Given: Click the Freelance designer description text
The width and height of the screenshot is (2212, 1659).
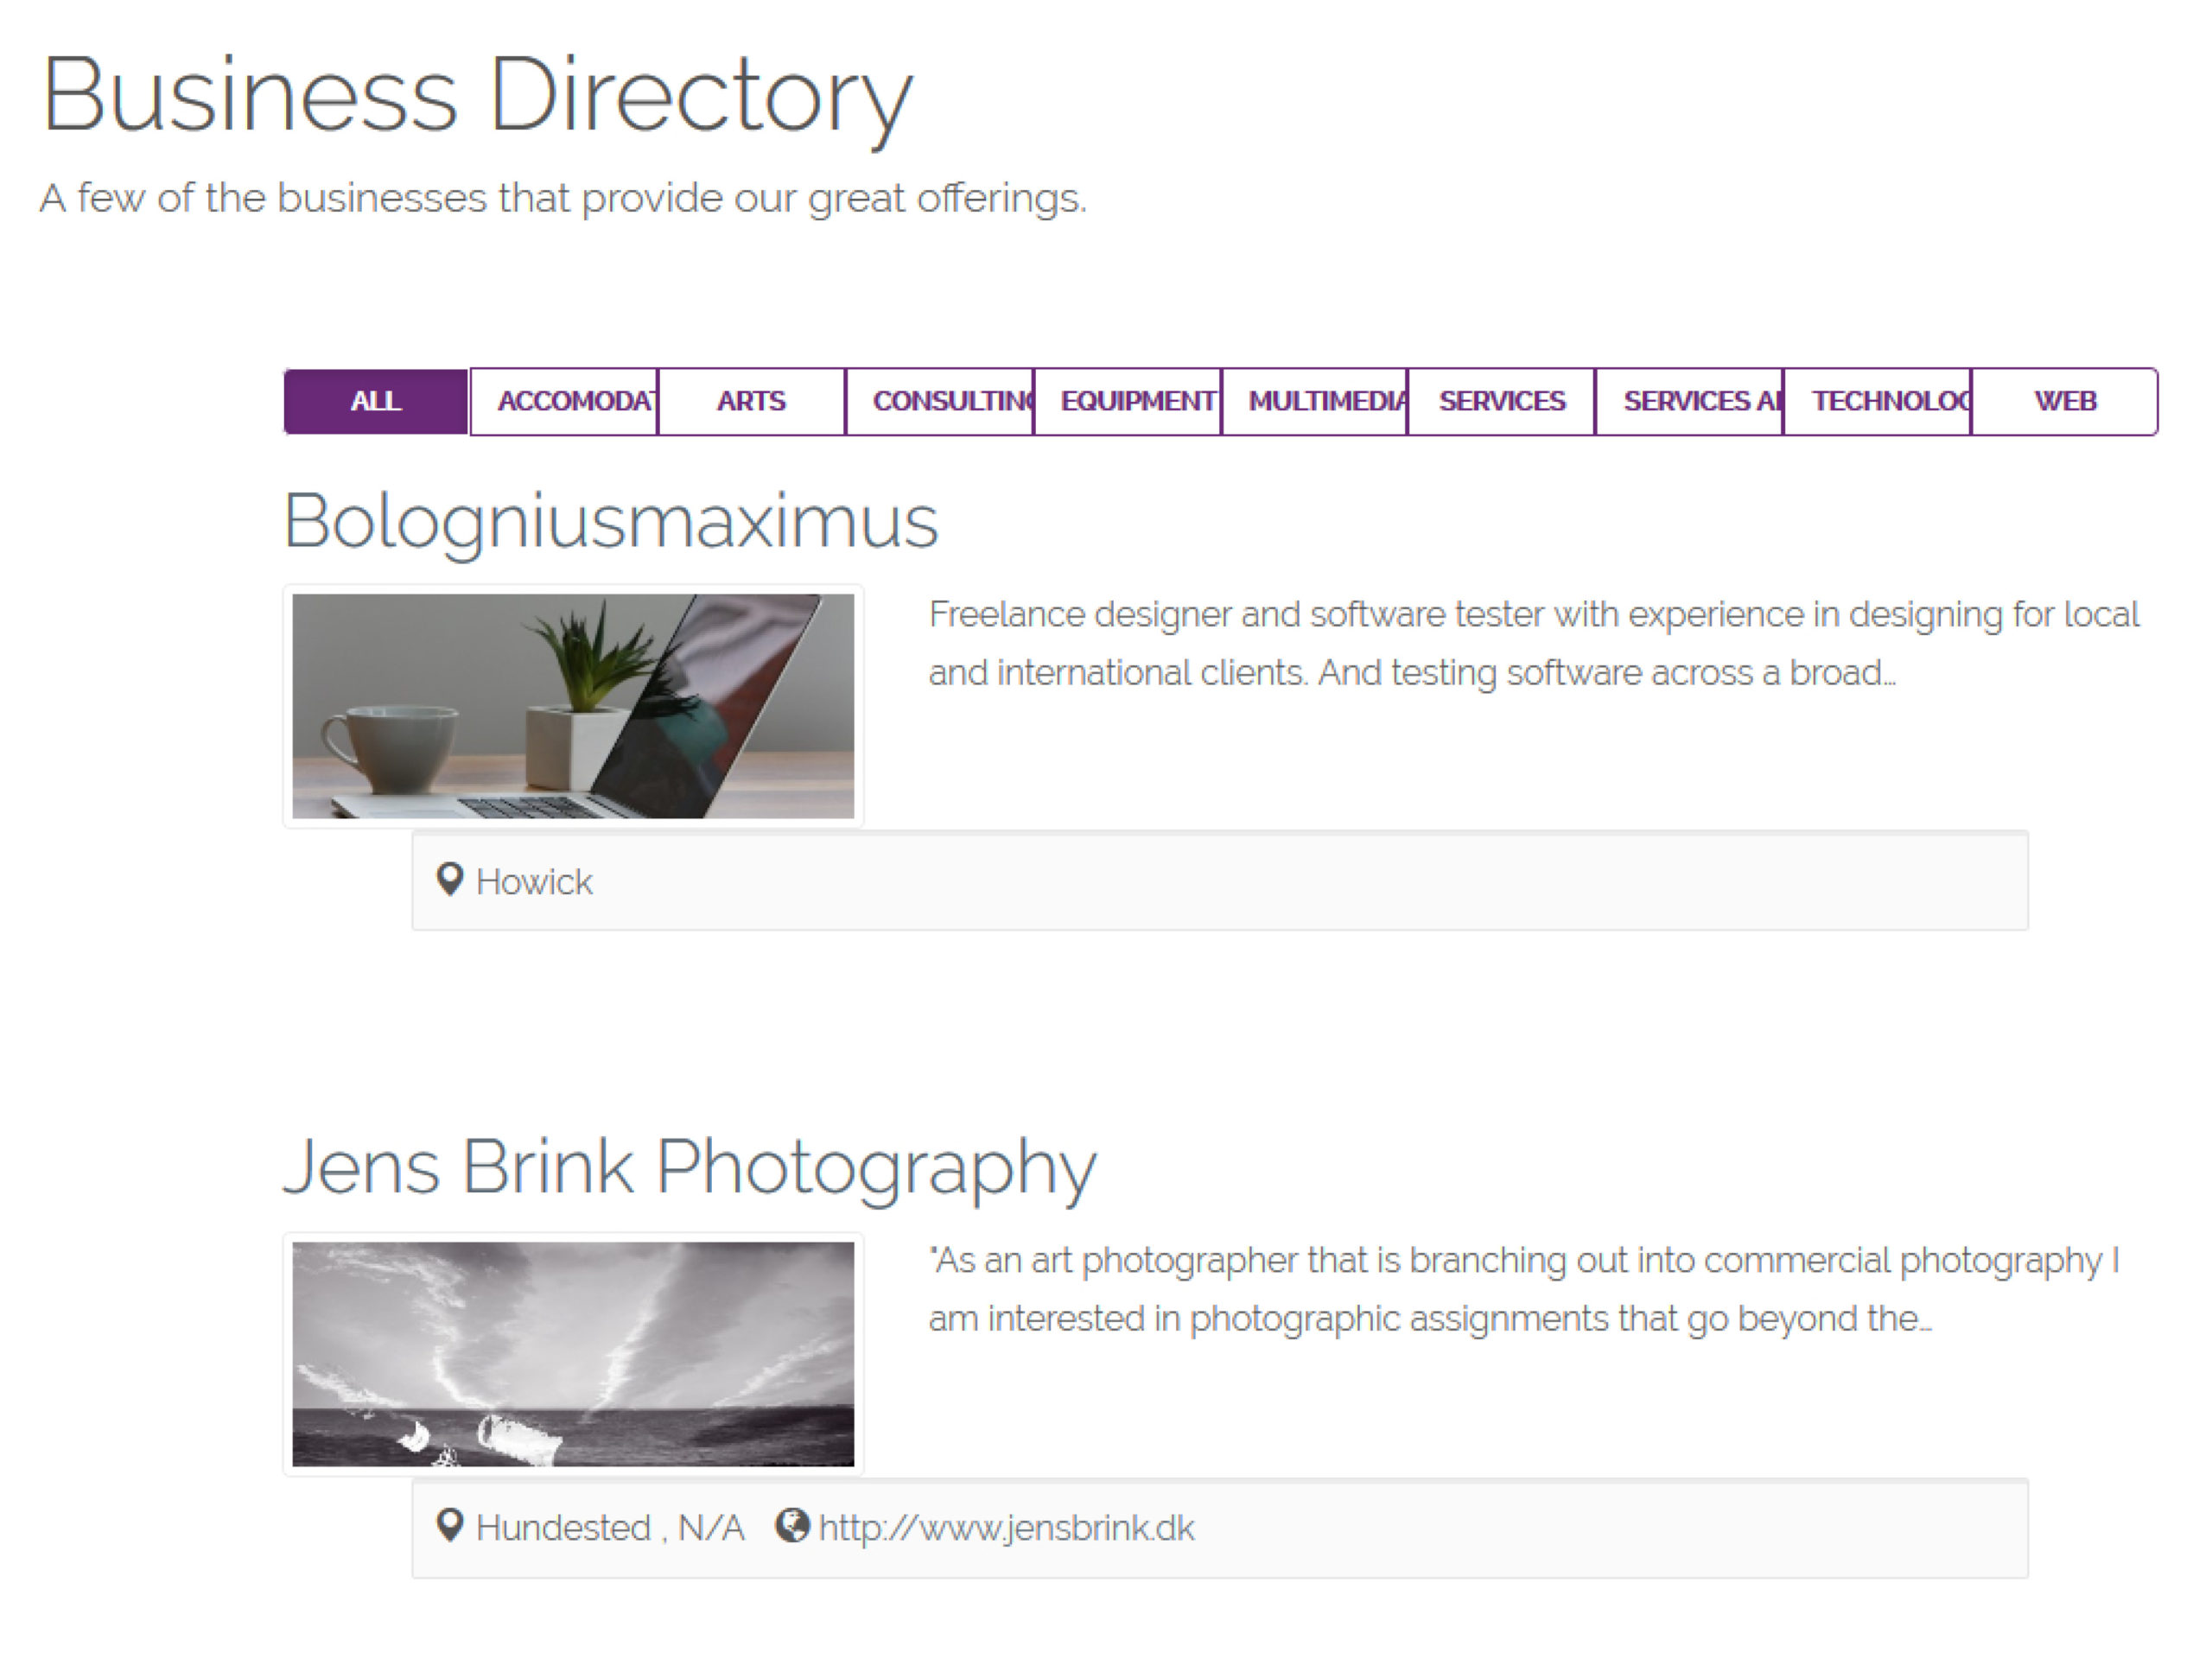Looking at the screenshot, I should (x=1532, y=643).
